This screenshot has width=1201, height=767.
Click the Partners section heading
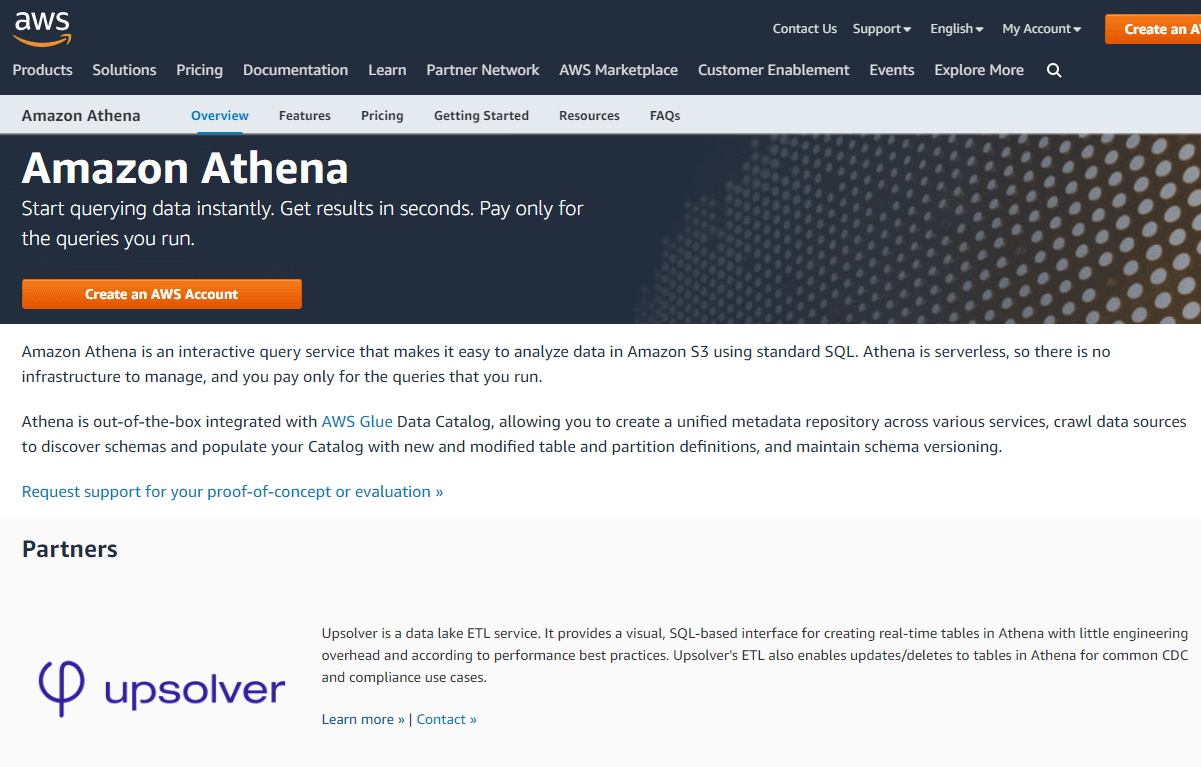(70, 549)
